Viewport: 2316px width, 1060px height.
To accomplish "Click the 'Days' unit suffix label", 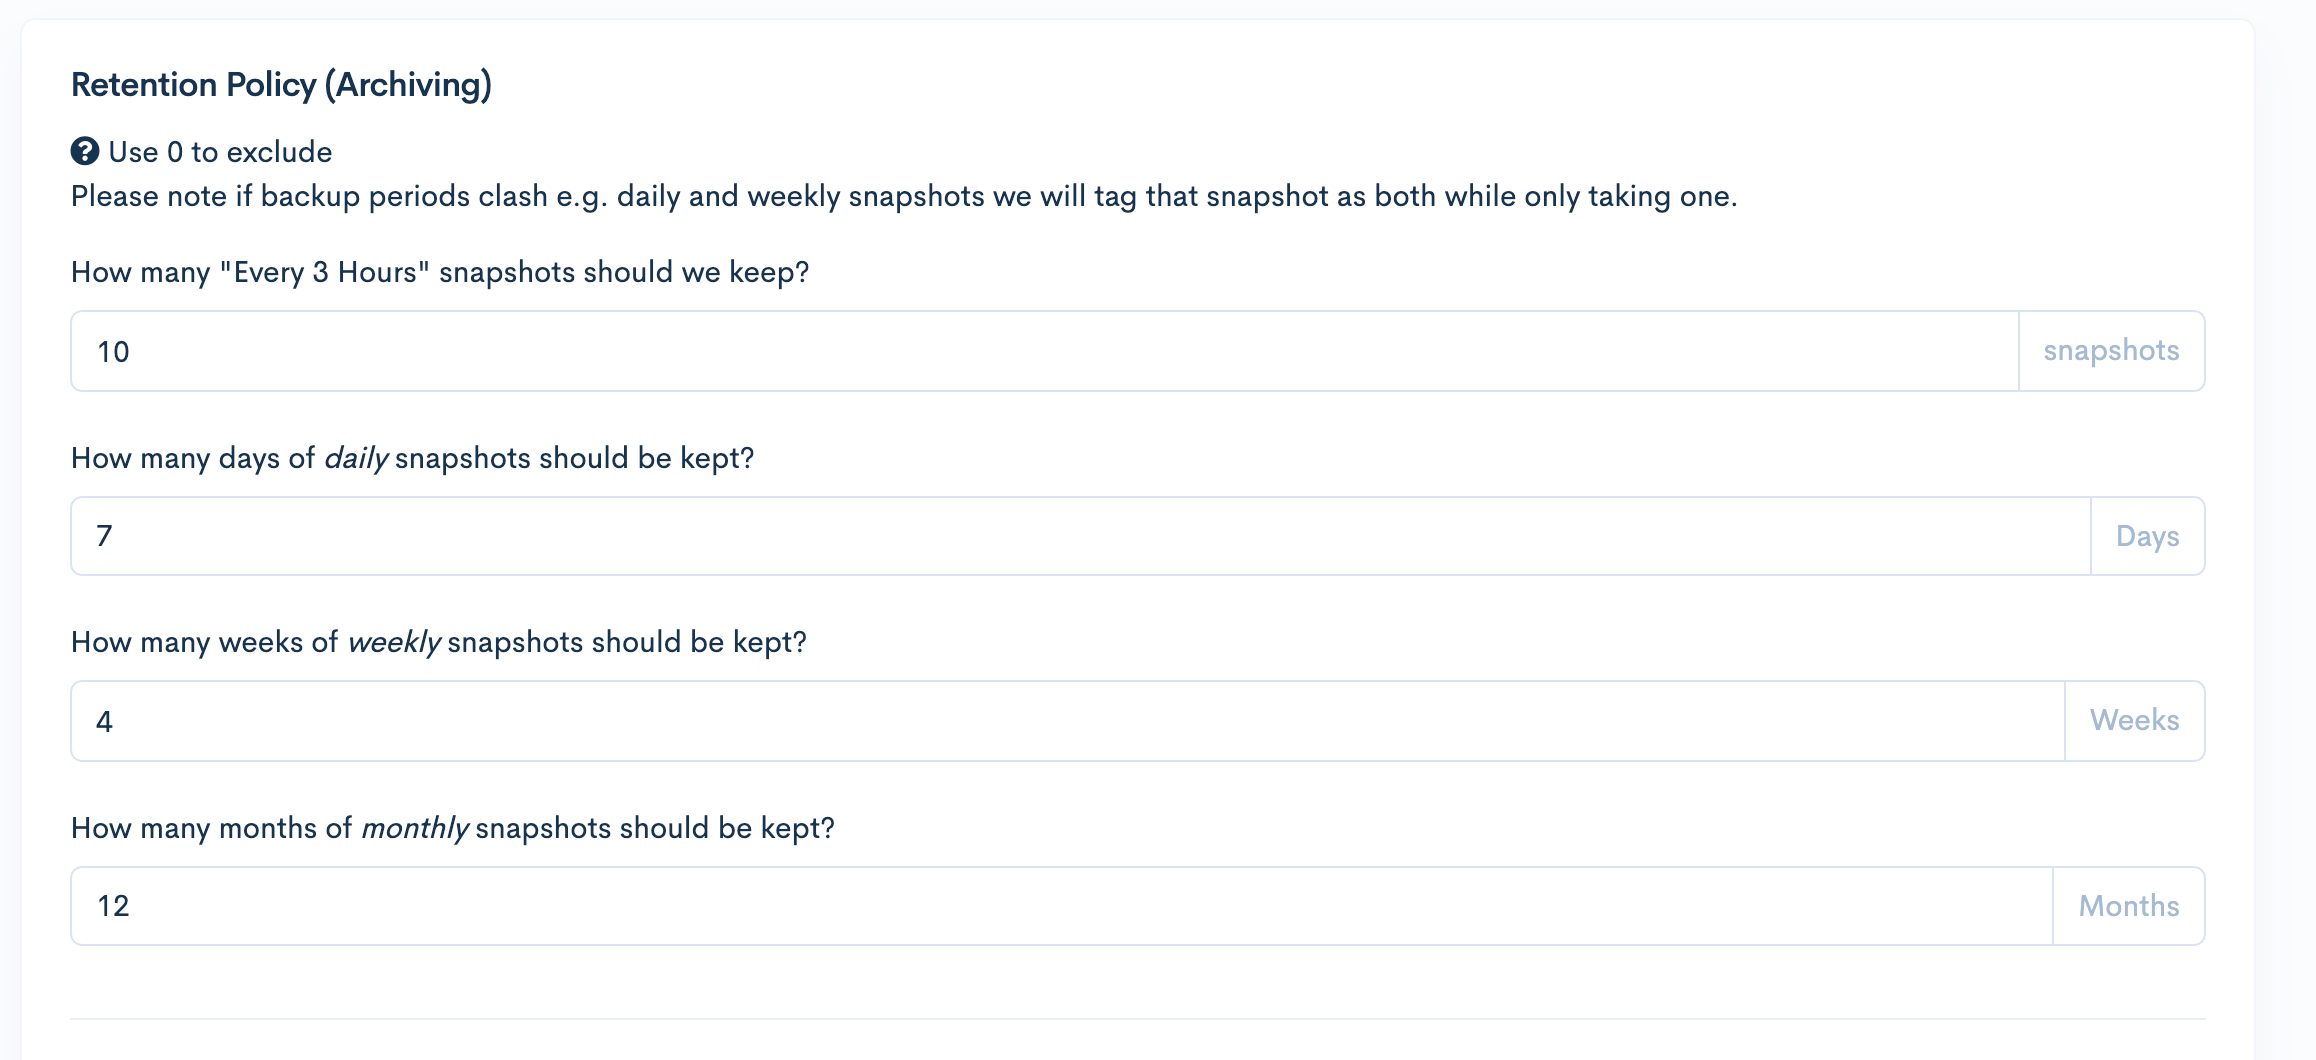I will coord(2148,536).
